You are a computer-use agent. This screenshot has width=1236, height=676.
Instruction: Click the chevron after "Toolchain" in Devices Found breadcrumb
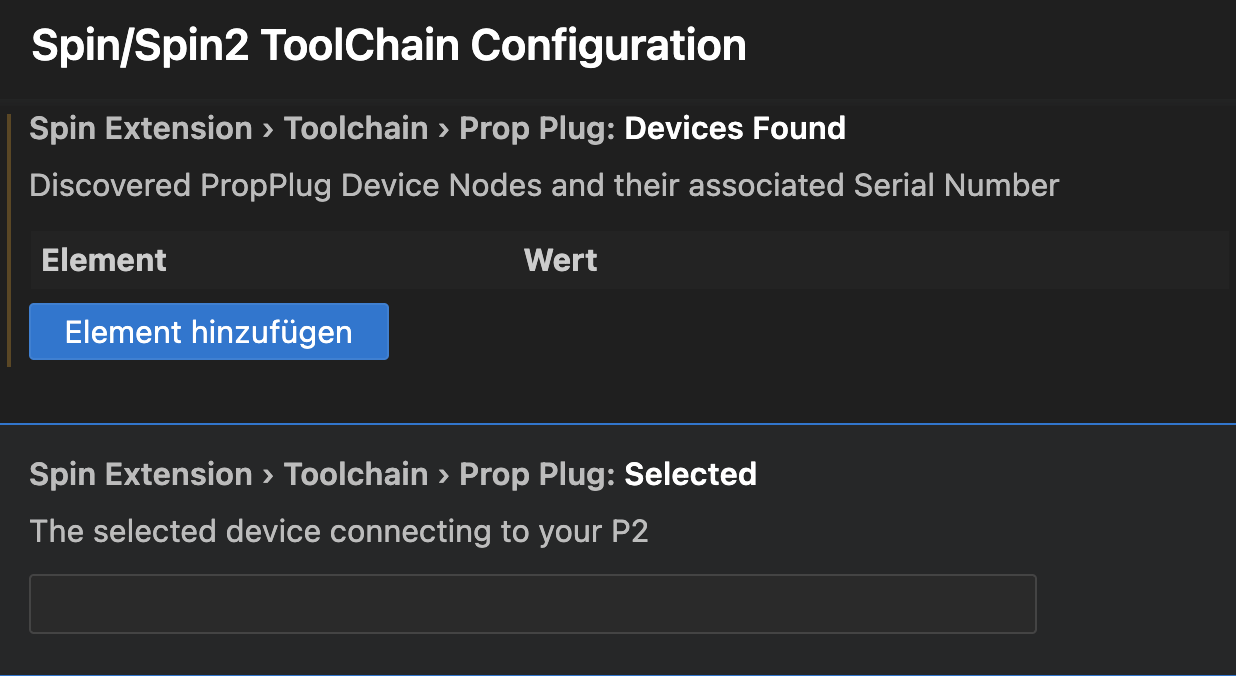(443, 129)
